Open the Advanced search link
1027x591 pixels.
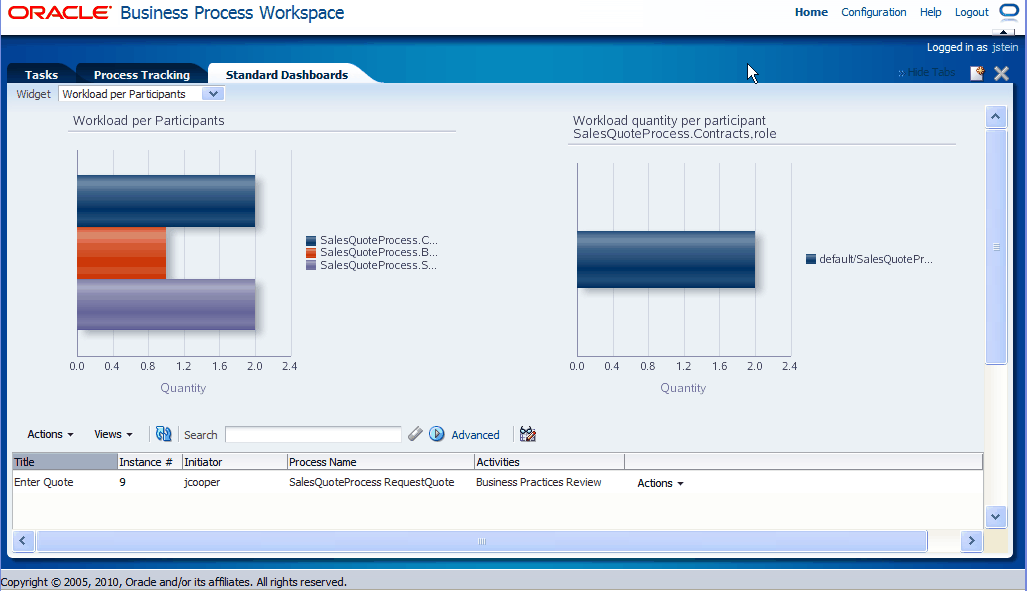(475, 434)
